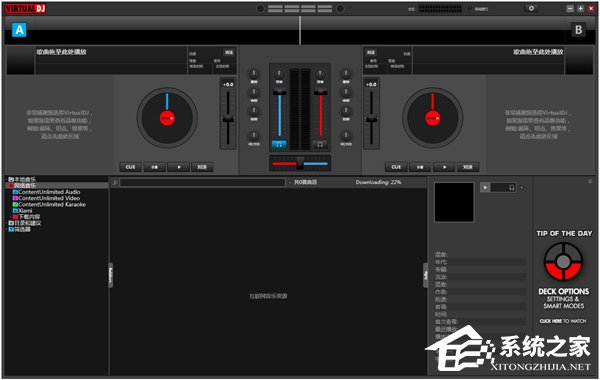600x380 pixels.
Task: Toggle deck B headphone cue button
Action: pyautogui.click(x=320, y=144)
